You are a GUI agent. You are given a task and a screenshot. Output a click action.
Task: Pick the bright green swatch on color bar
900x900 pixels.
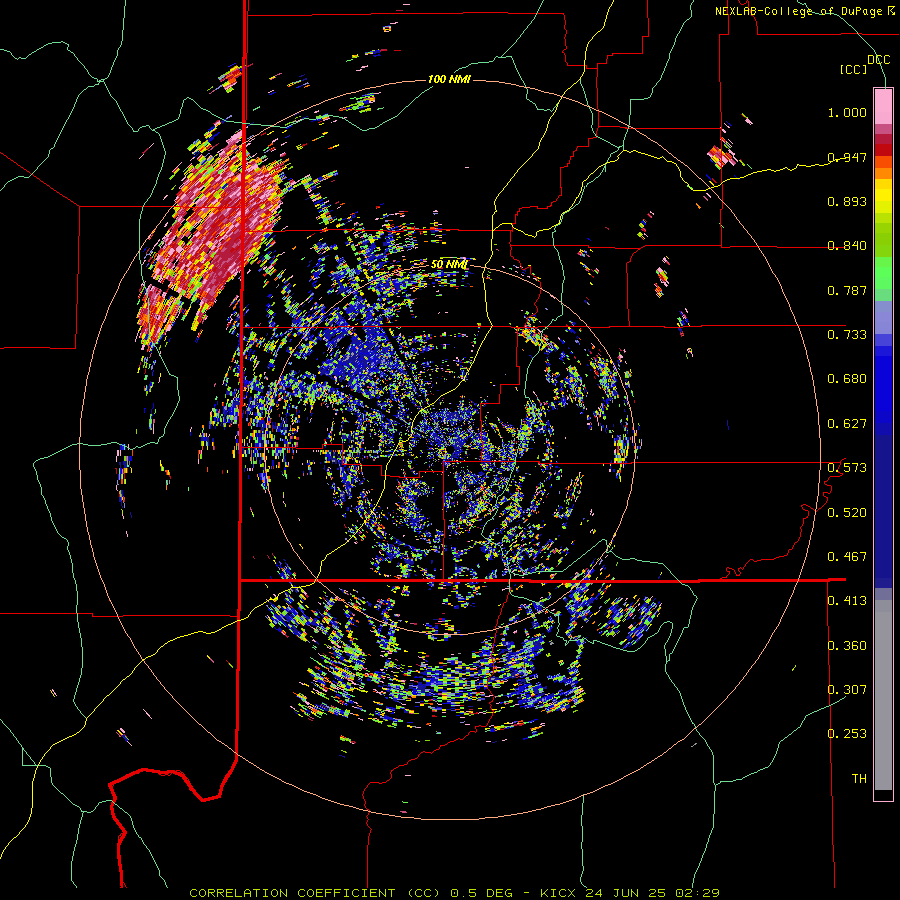coord(883,273)
